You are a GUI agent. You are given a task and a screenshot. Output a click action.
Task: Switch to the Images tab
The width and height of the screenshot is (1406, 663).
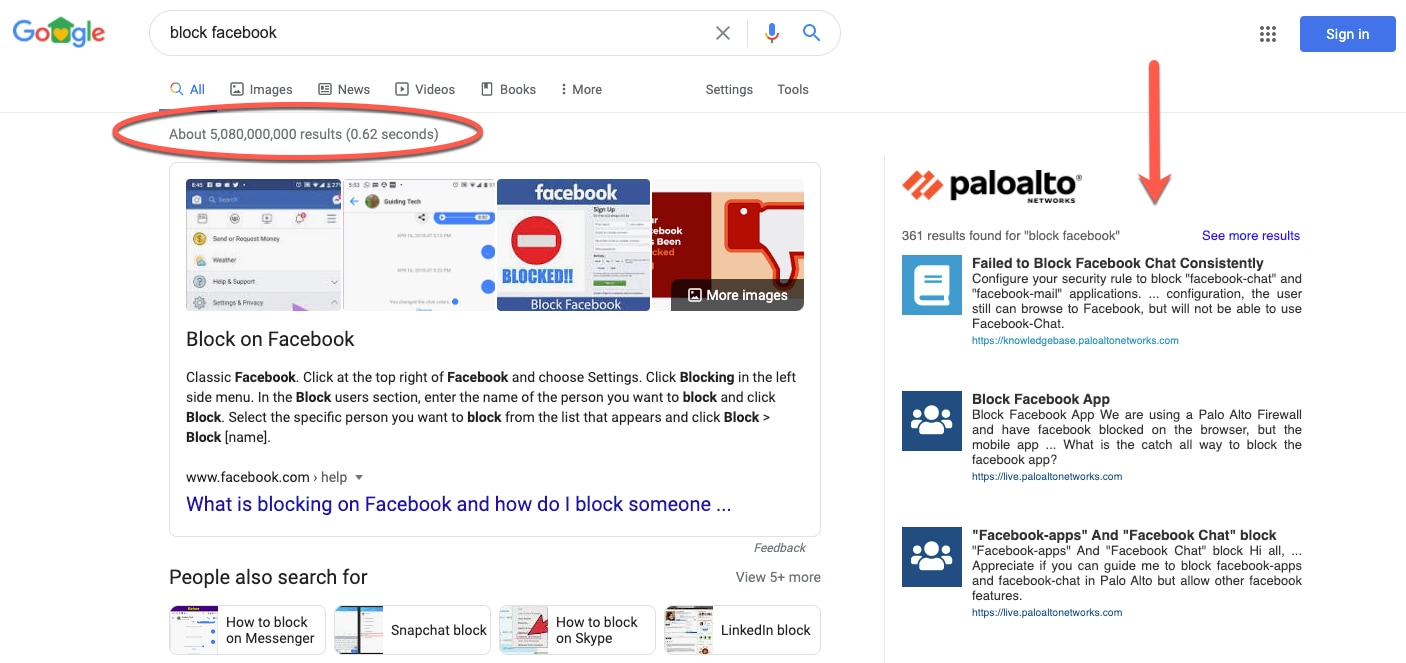pyautogui.click(x=261, y=89)
